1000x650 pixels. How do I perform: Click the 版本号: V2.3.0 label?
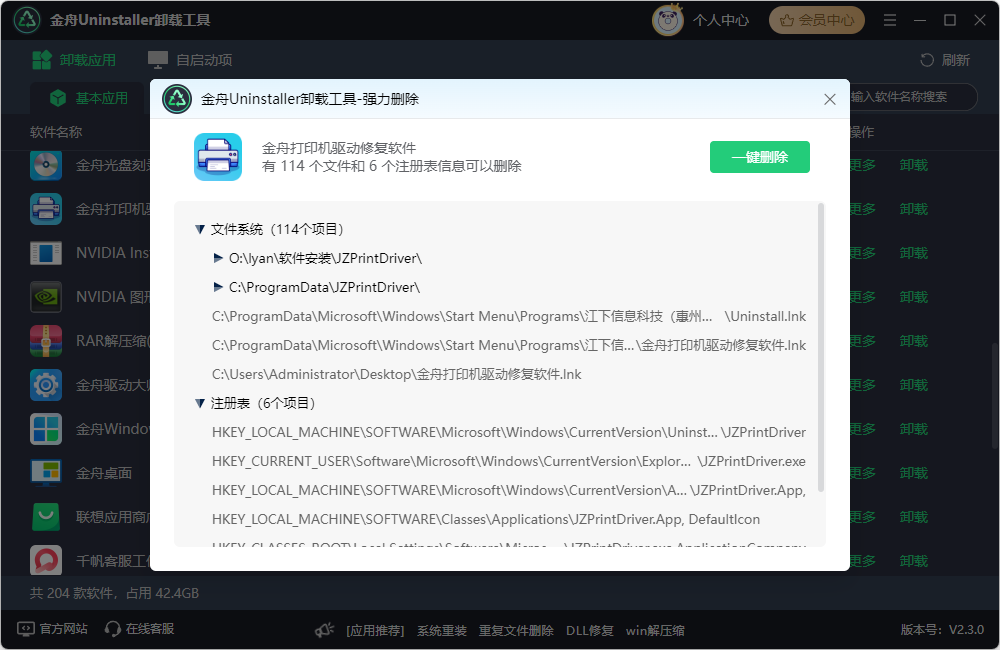pos(942,630)
